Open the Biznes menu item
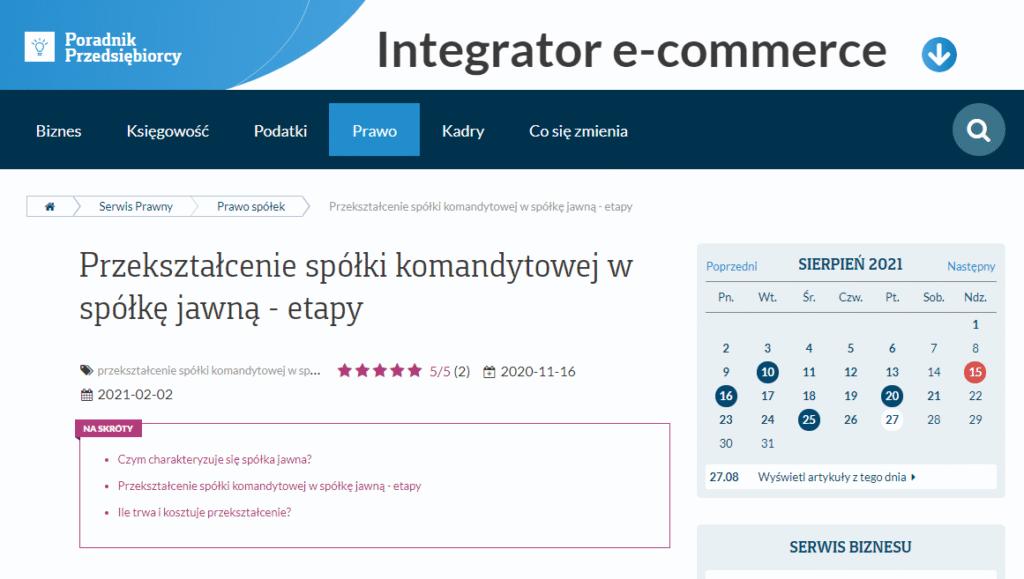This screenshot has width=1024, height=579. click(x=59, y=131)
